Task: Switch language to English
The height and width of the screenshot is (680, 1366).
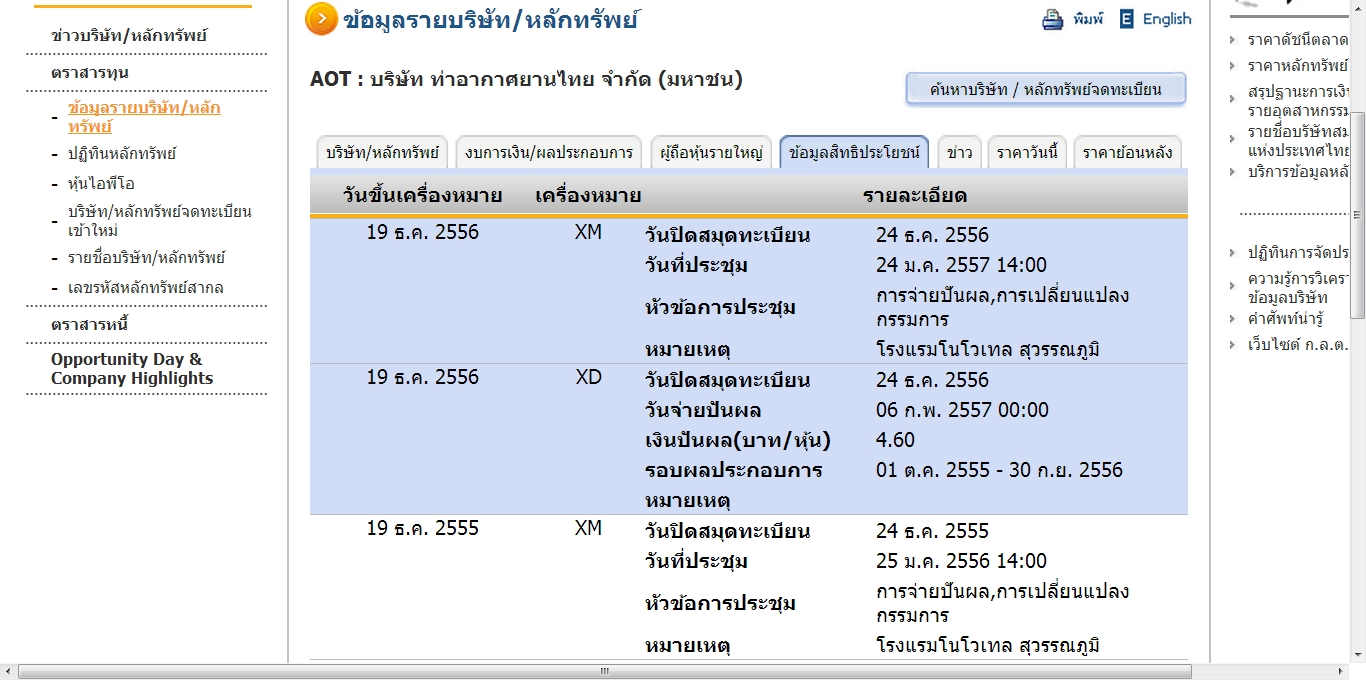Action: tap(1167, 19)
